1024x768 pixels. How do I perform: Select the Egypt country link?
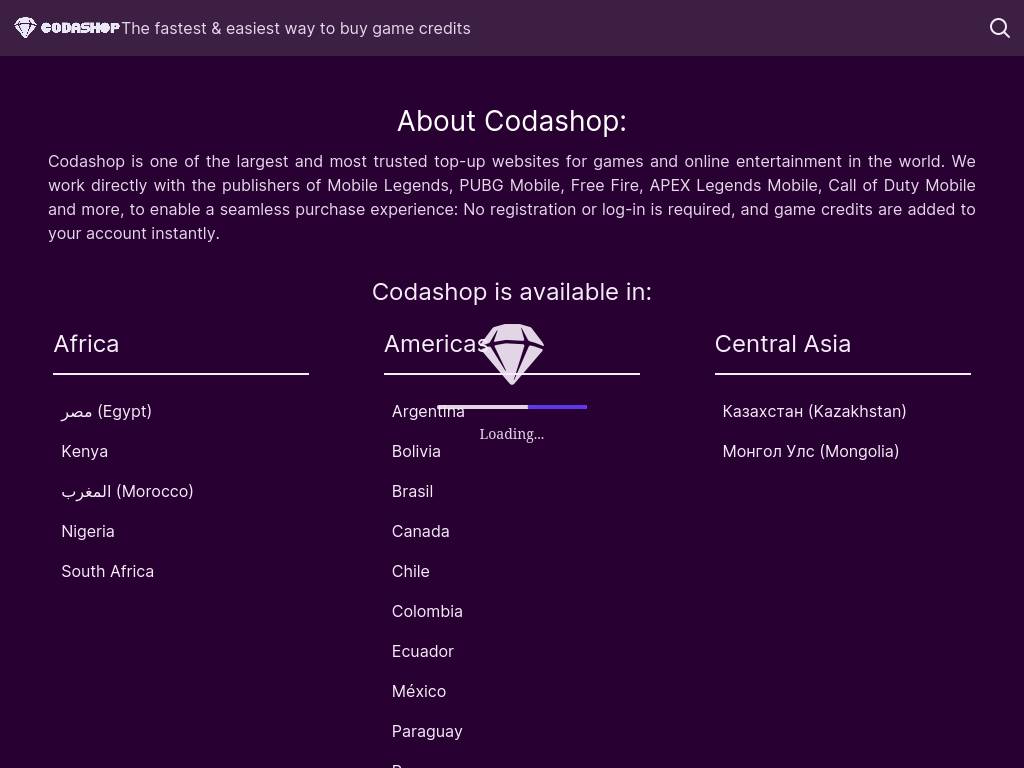point(106,411)
